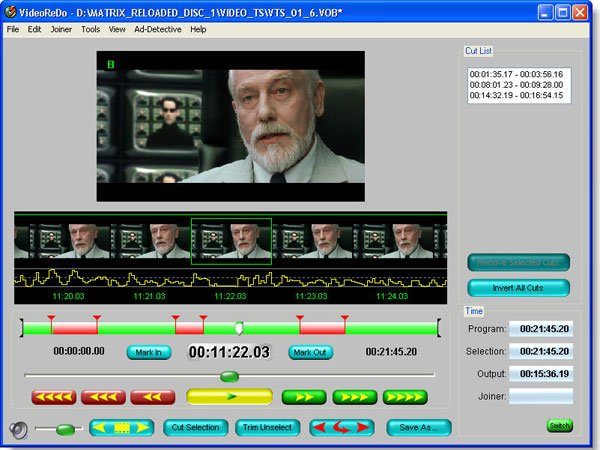Click the green seek slider knob

[230, 377]
